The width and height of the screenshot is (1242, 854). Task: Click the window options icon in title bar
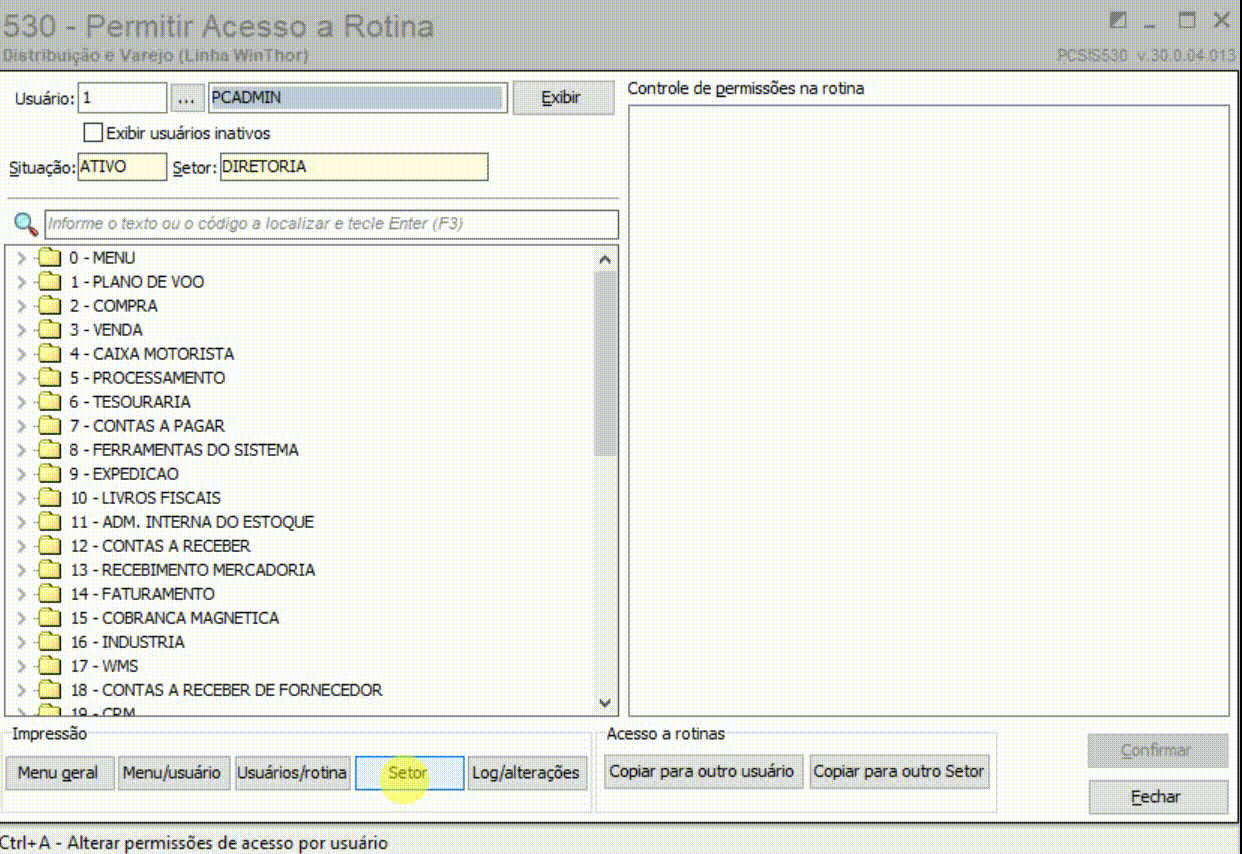click(x=1119, y=20)
